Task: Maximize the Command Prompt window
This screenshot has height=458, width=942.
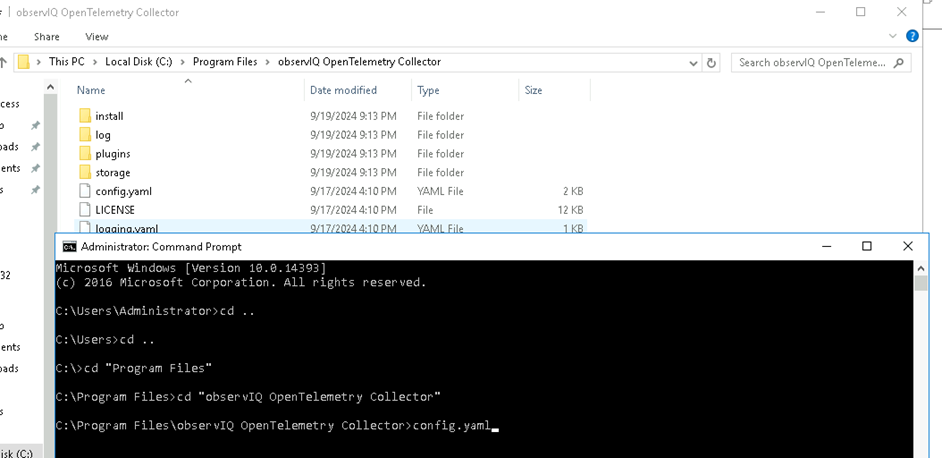Action: tap(866, 246)
